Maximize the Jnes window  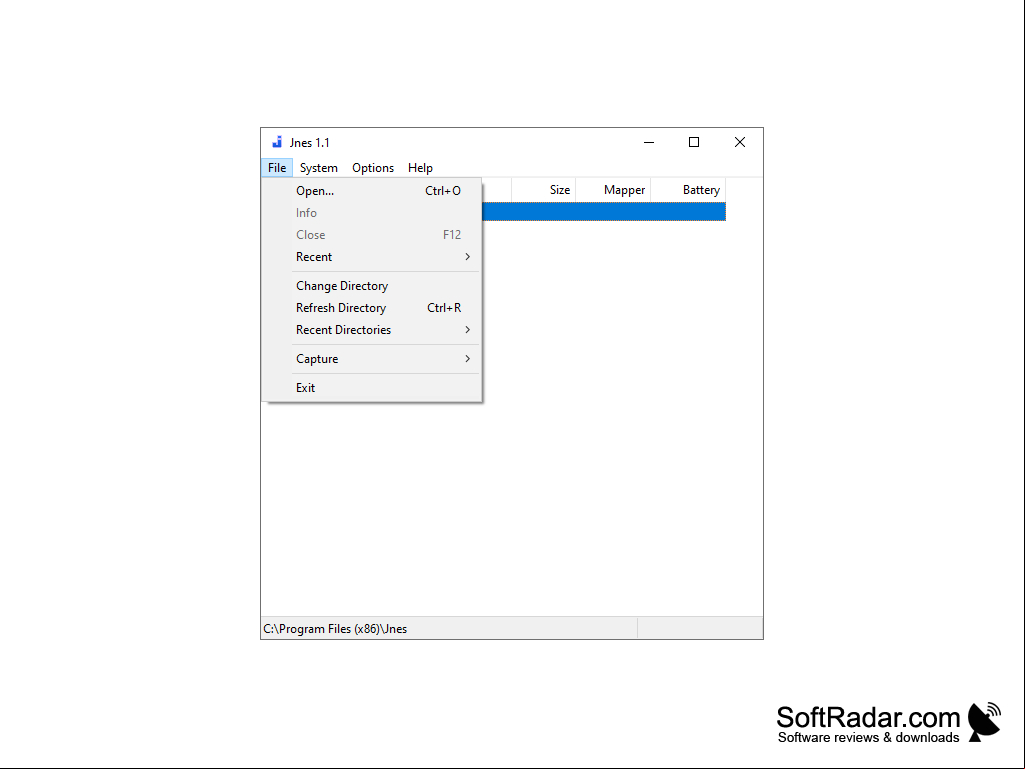[x=694, y=143]
